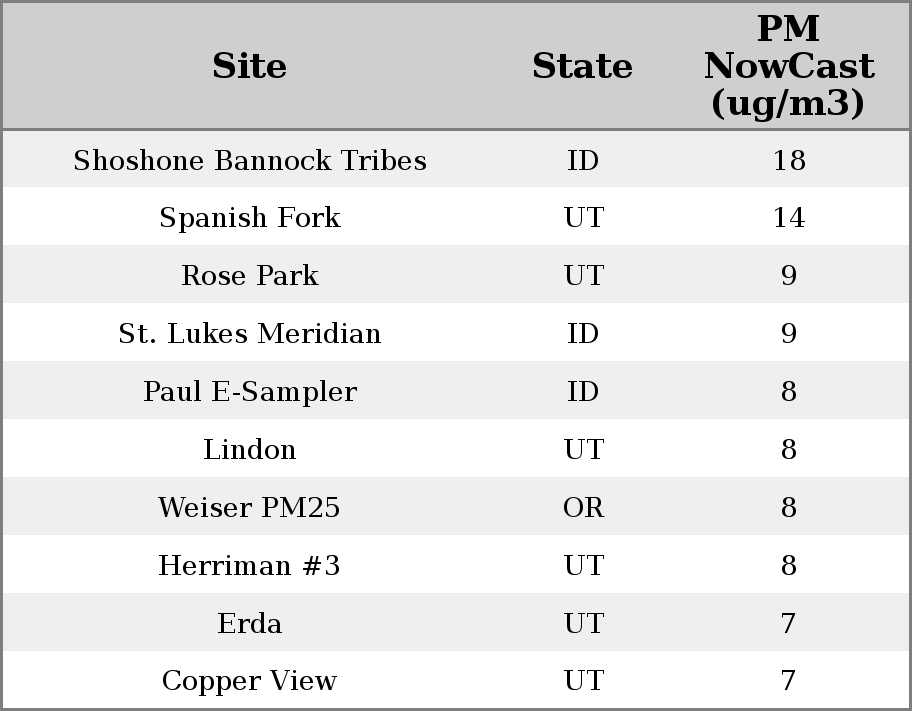912x711 pixels.
Task: Click the State column header
Action: (582, 66)
